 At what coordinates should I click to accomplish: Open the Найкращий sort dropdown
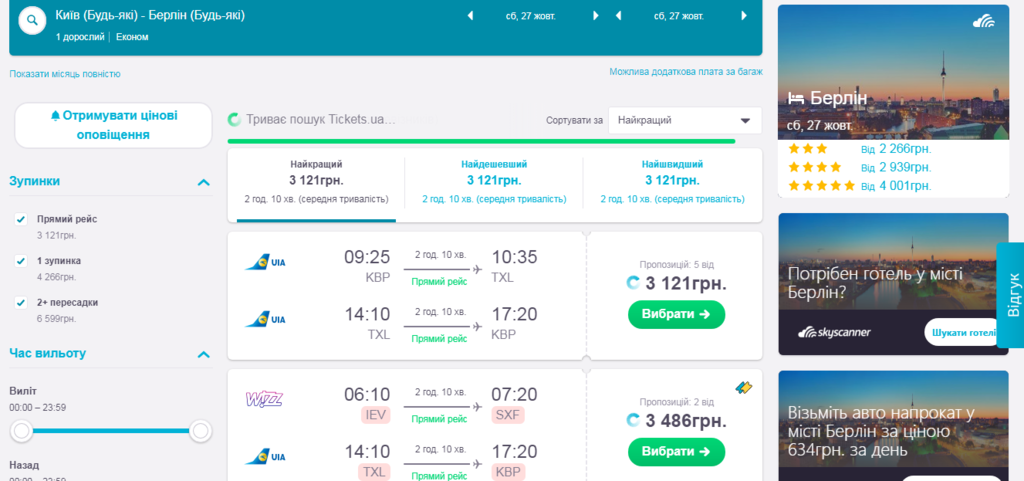[x=684, y=121]
